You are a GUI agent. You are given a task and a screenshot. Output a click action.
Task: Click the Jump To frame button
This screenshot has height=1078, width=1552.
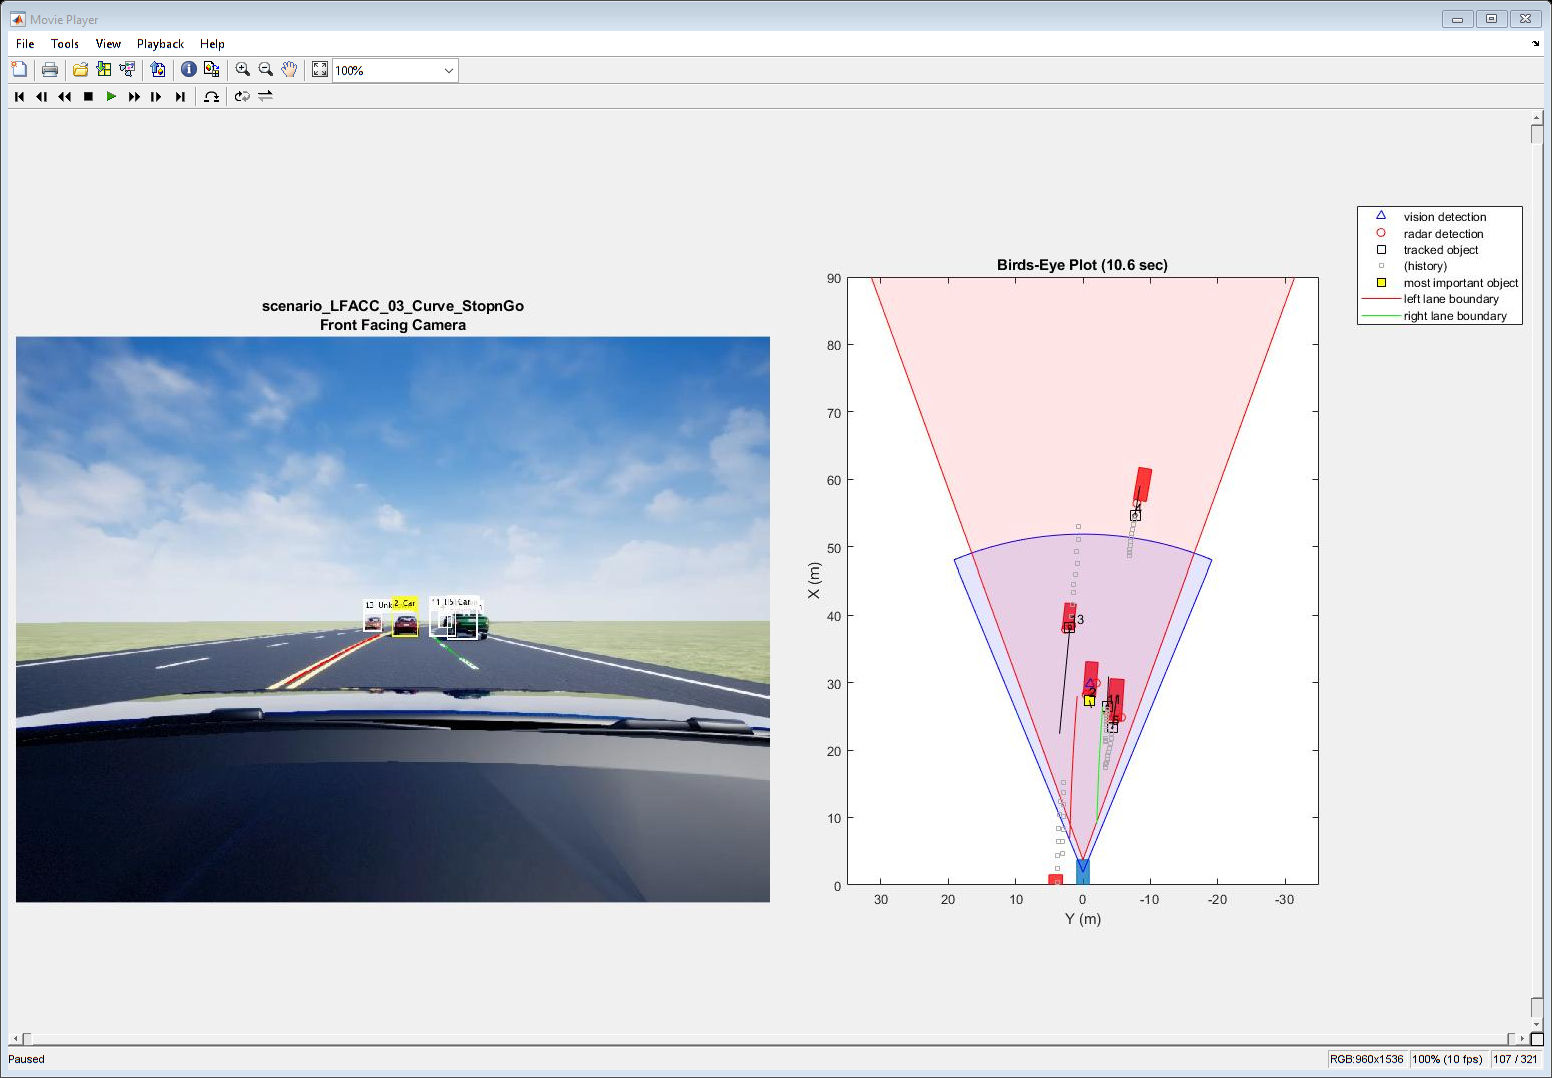point(211,97)
